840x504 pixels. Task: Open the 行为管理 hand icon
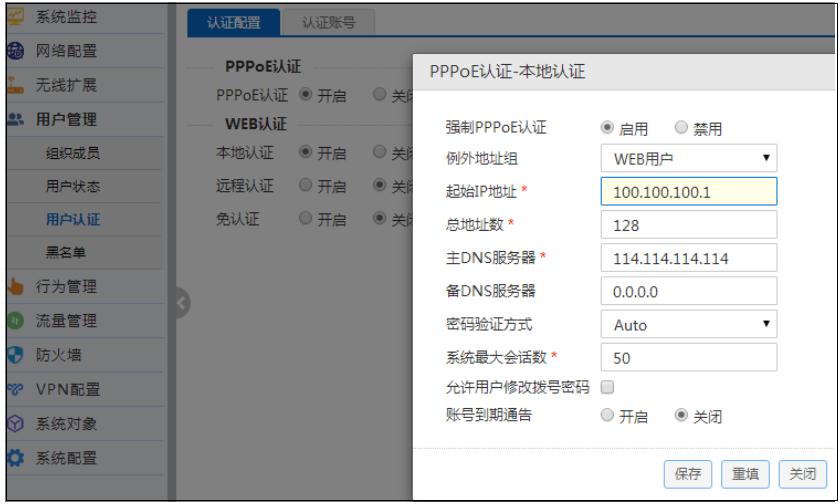click(x=15, y=287)
